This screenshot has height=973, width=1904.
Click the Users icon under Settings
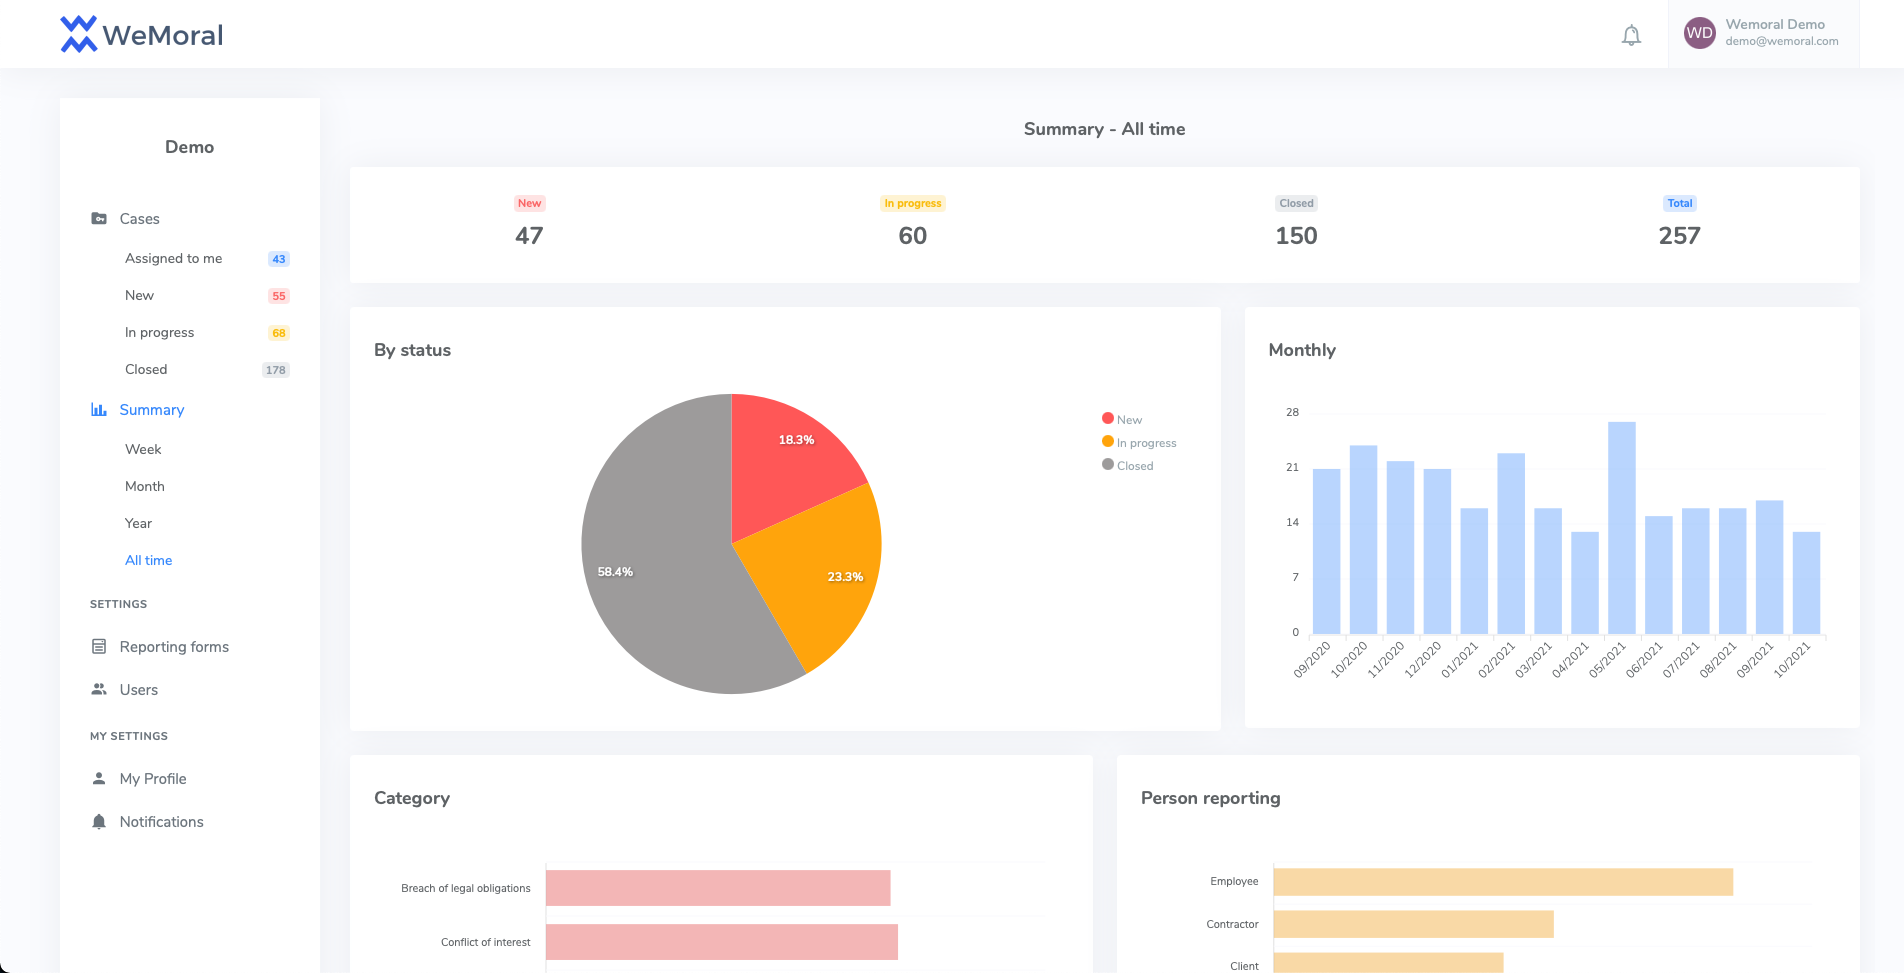pyautogui.click(x=99, y=689)
